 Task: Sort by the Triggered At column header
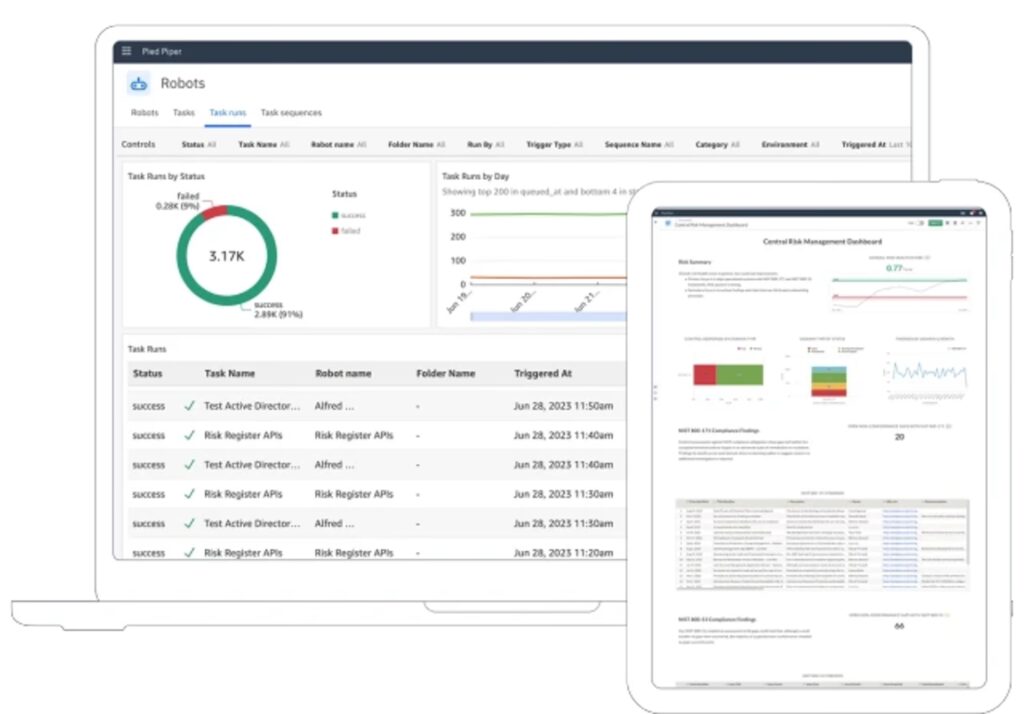[542, 373]
